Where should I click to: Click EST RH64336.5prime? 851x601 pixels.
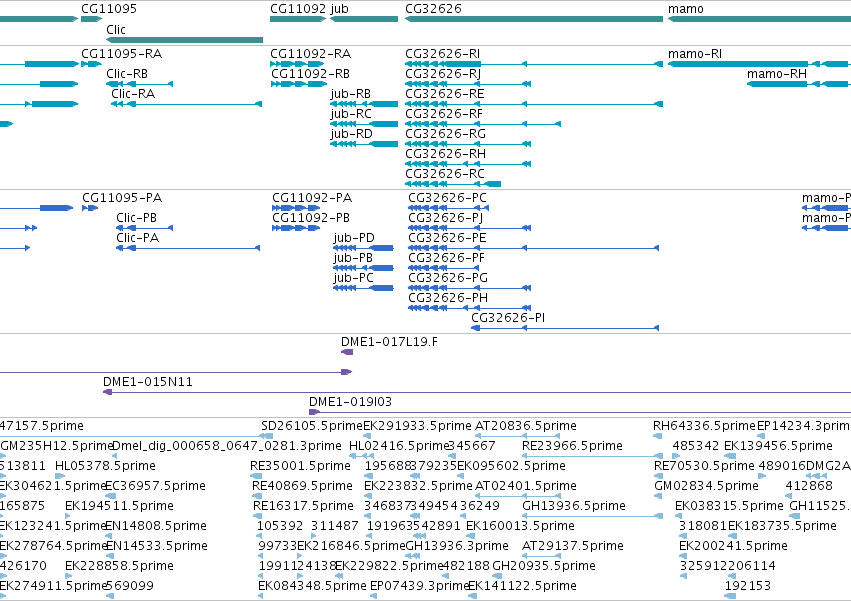pos(657,436)
